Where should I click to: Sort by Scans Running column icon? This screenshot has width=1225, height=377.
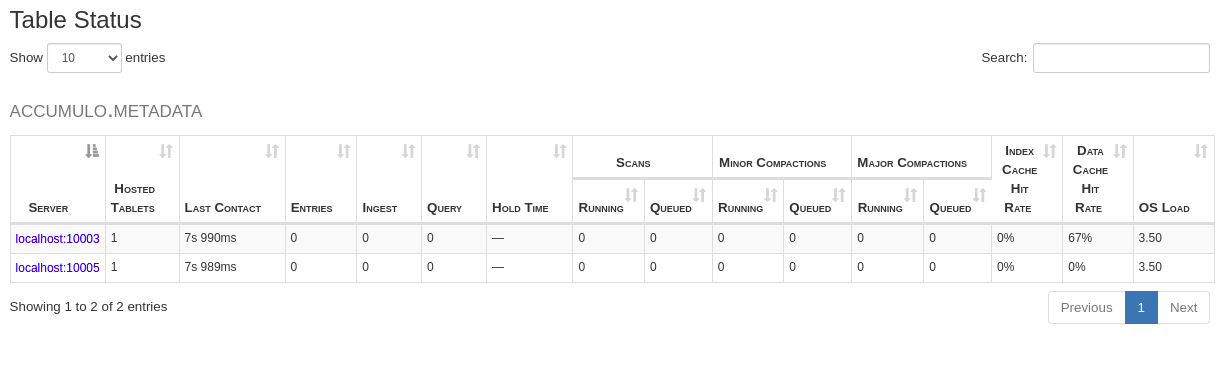tap(631, 195)
